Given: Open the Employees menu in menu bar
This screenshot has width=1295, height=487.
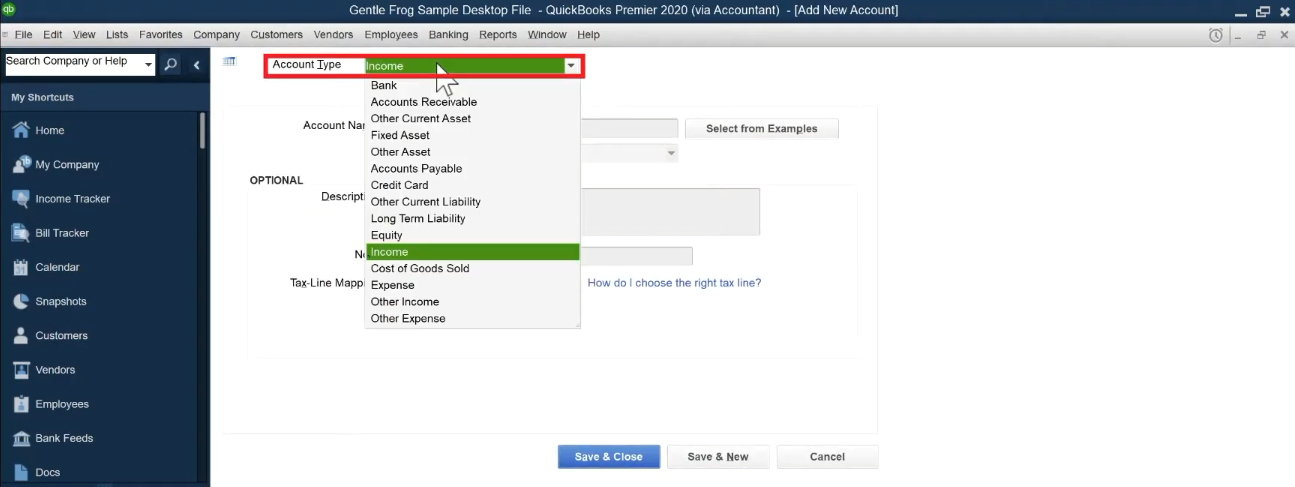Looking at the screenshot, I should coord(391,34).
